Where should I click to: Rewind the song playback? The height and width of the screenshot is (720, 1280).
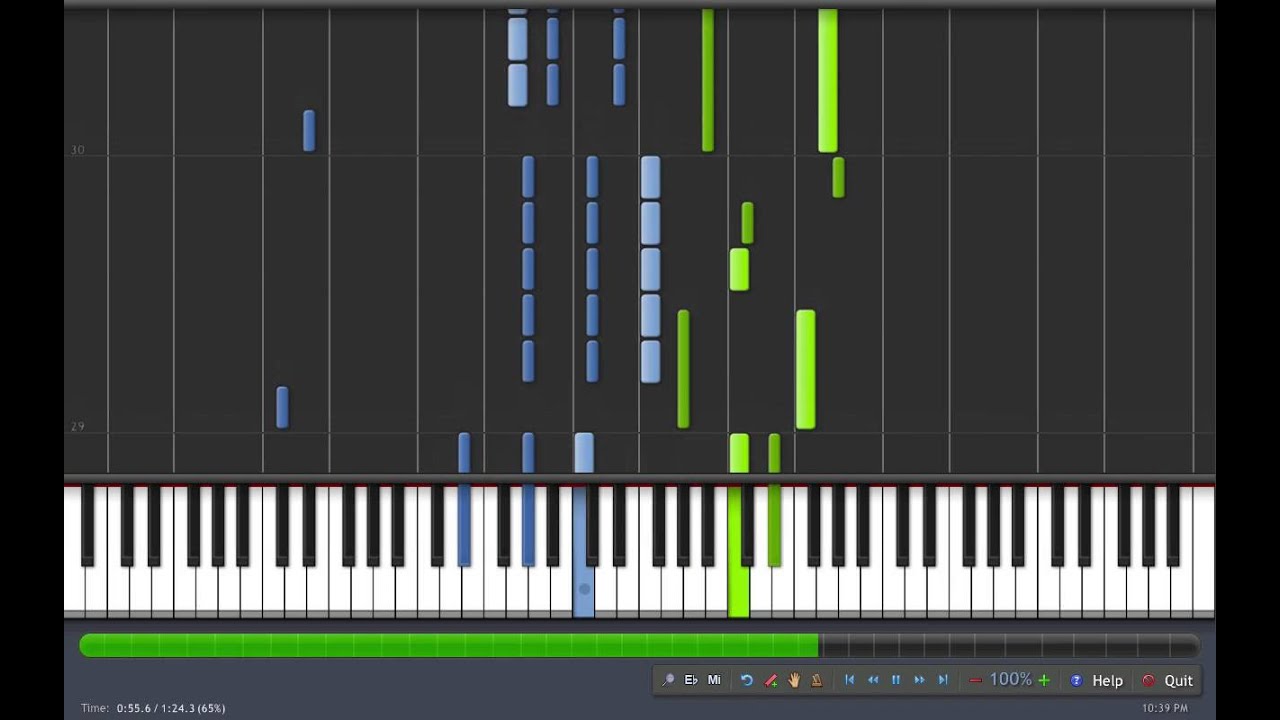point(873,680)
